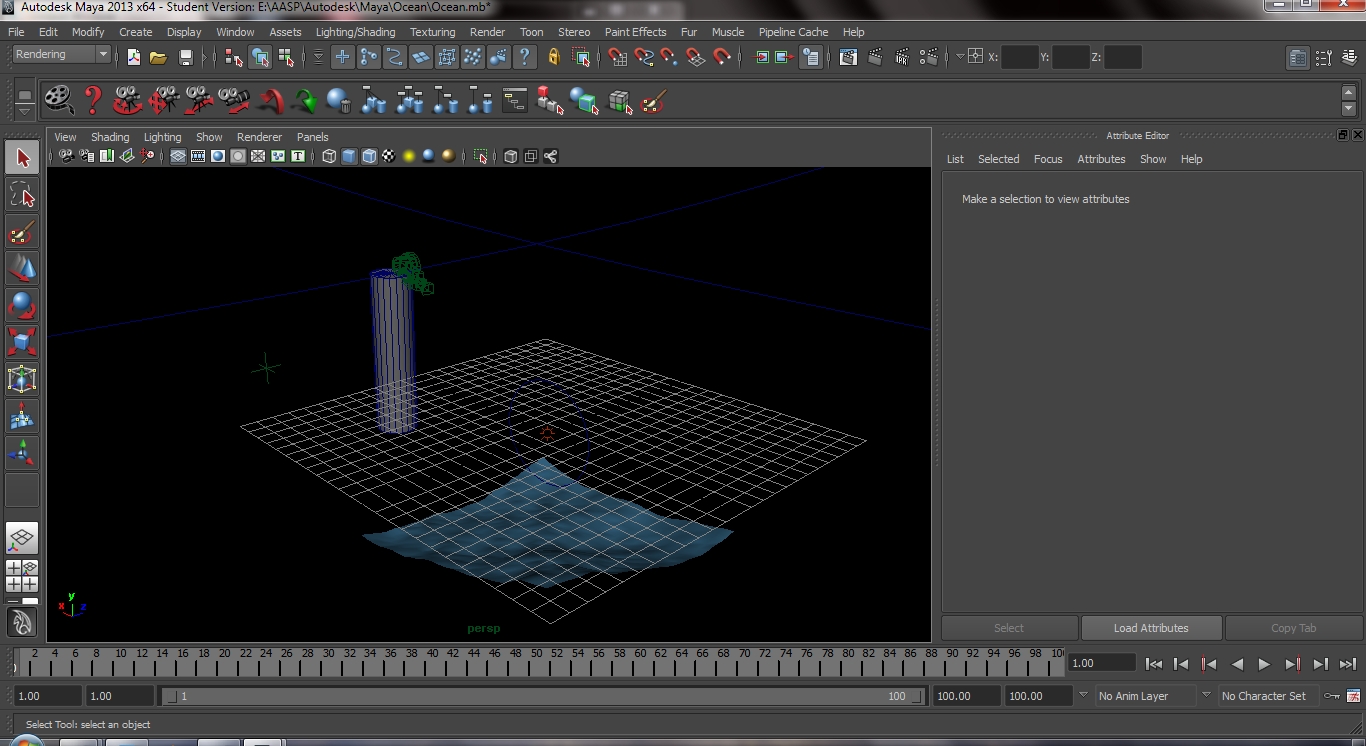Select the Paint Selection tool
This screenshot has height=746, width=1366.
pyautogui.click(x=22, y=232)
